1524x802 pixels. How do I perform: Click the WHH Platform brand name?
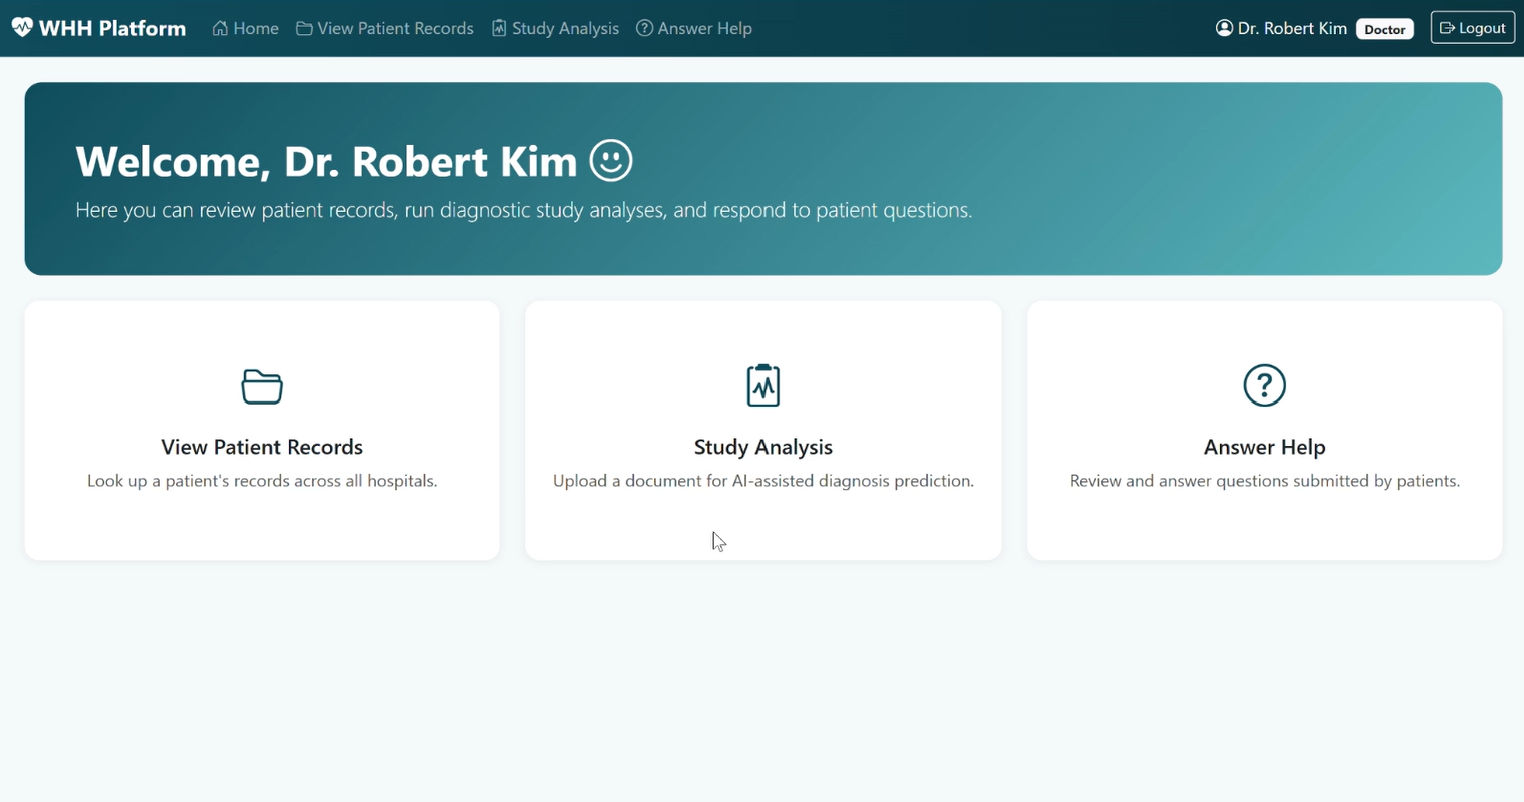(x=112, y=28)
